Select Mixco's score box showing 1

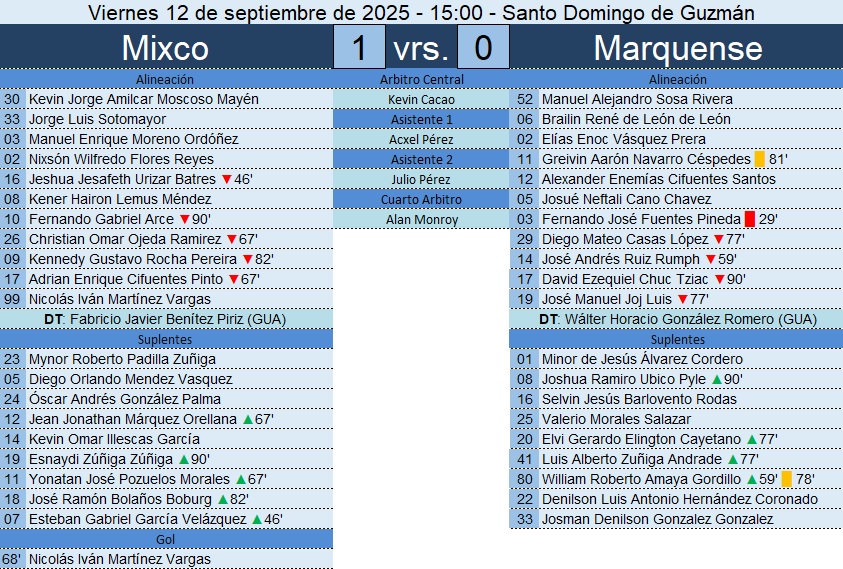[x=359, y=48]
